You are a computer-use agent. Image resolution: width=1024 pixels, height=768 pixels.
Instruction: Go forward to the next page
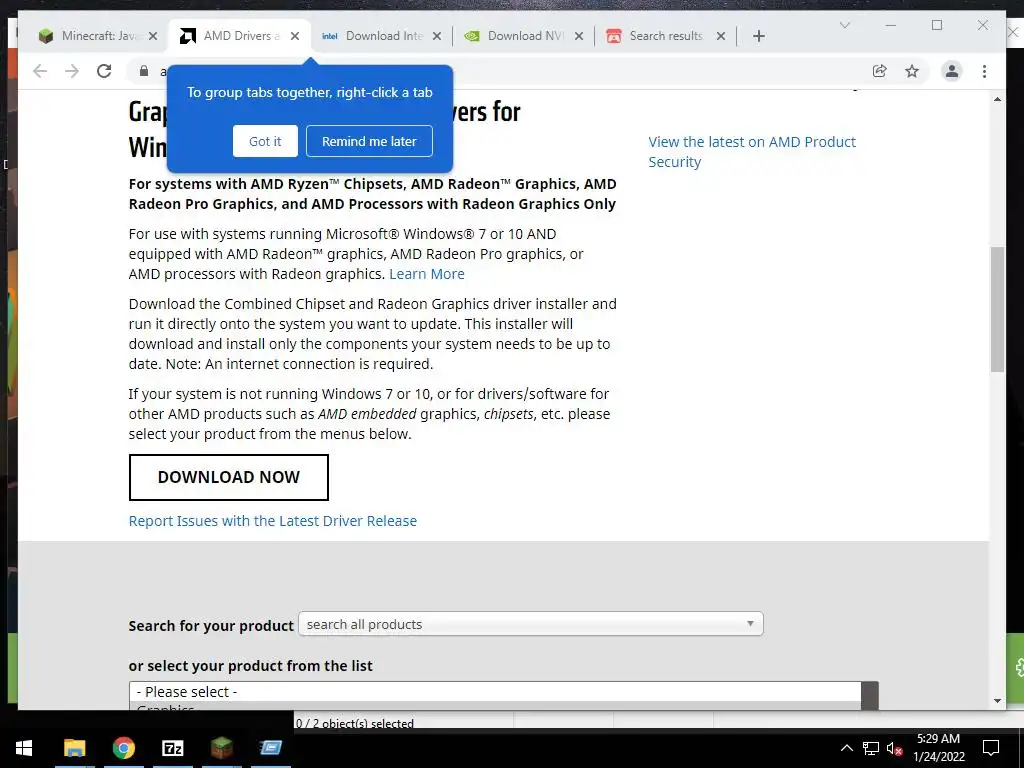click(72, 71)
